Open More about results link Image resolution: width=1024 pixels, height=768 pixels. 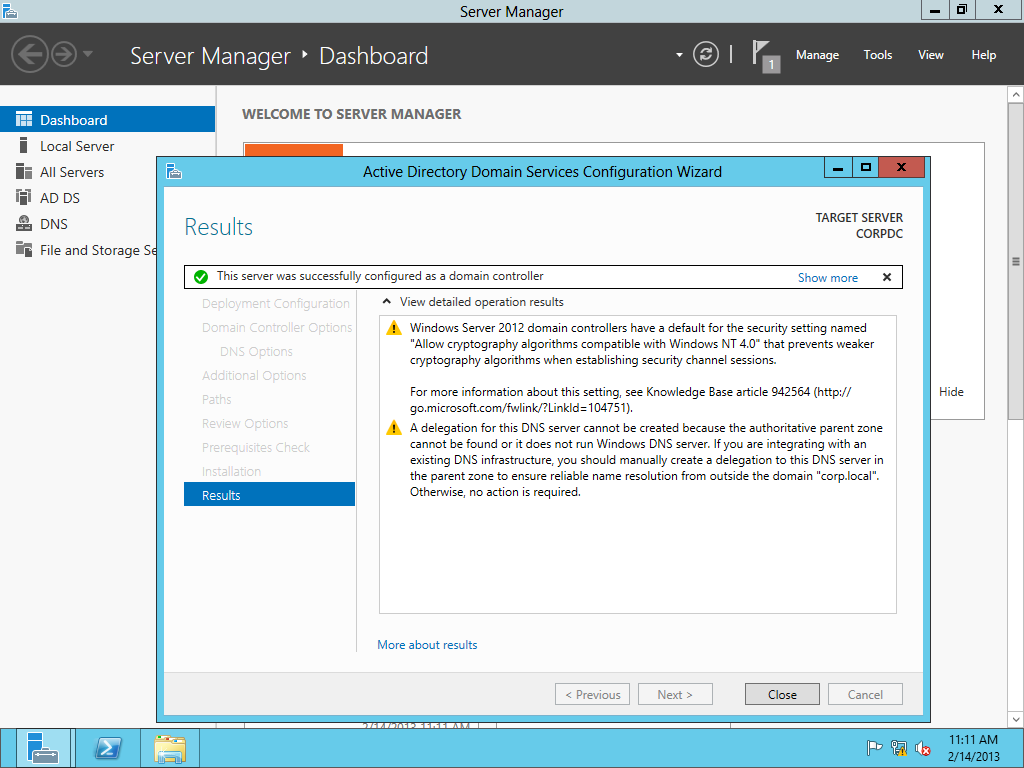click(427, 645)
